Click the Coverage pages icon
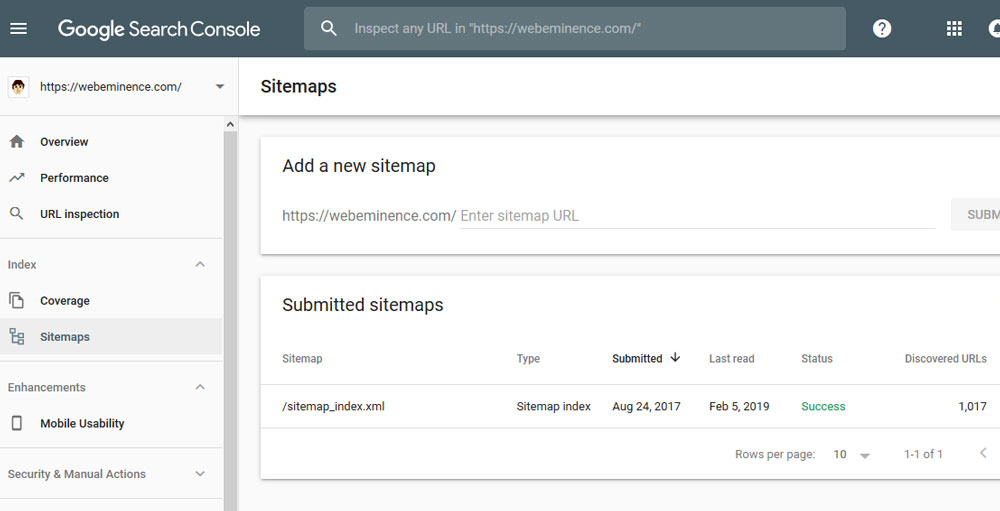Screen dimensions: 1000x511 (x=17, y=300)
